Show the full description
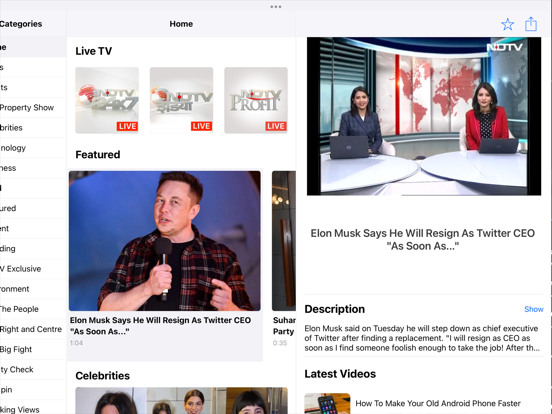 point(534,309)
